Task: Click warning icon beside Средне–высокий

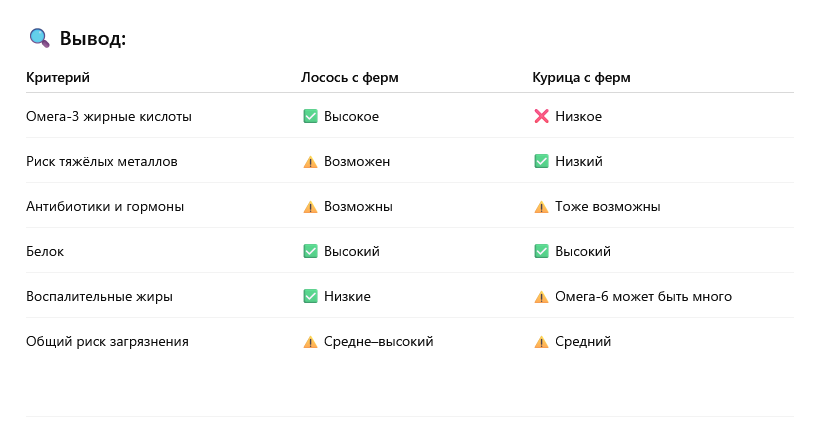Action: click(310, 342)
